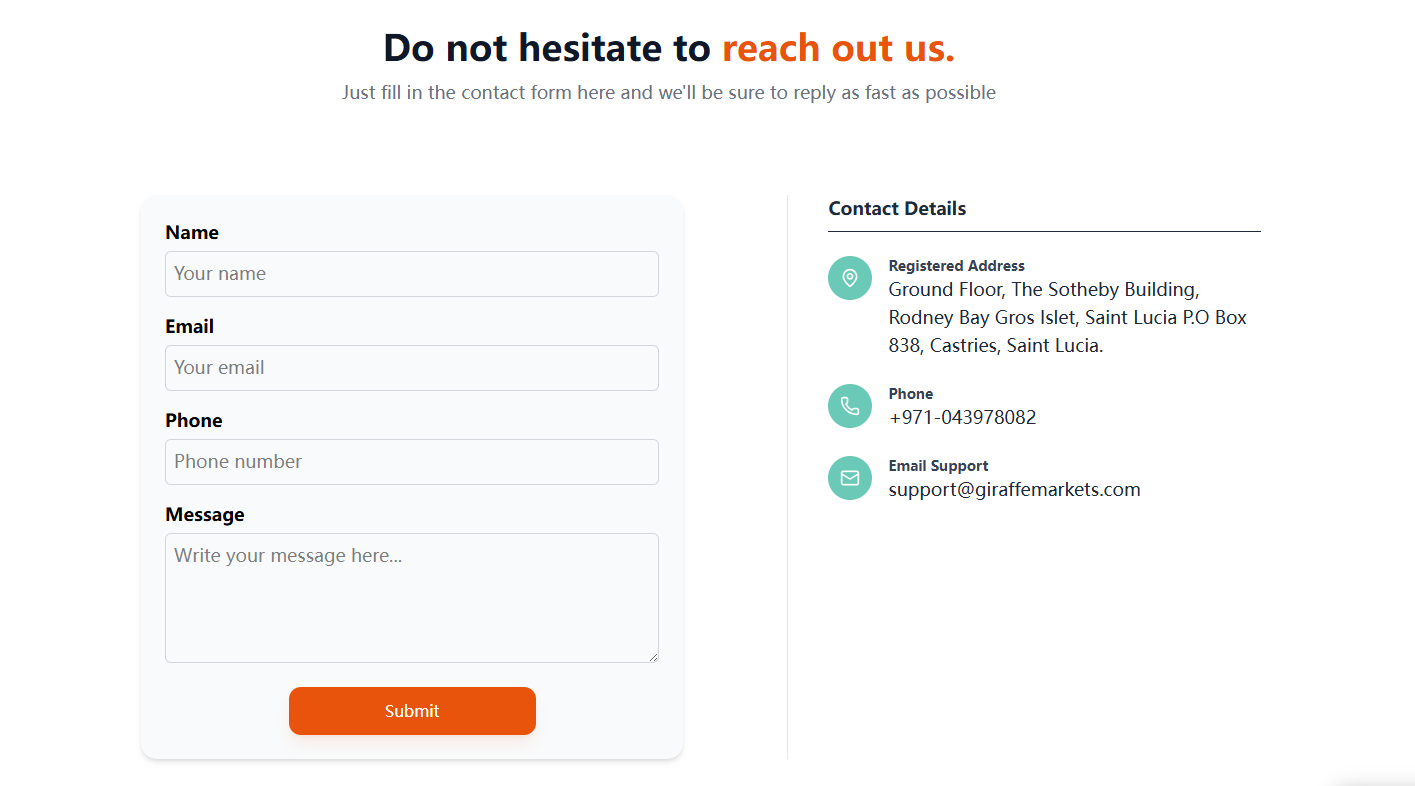Click the Phone label in the form
This screenshot has width=1415, height=786.
(x=193, y=421)
